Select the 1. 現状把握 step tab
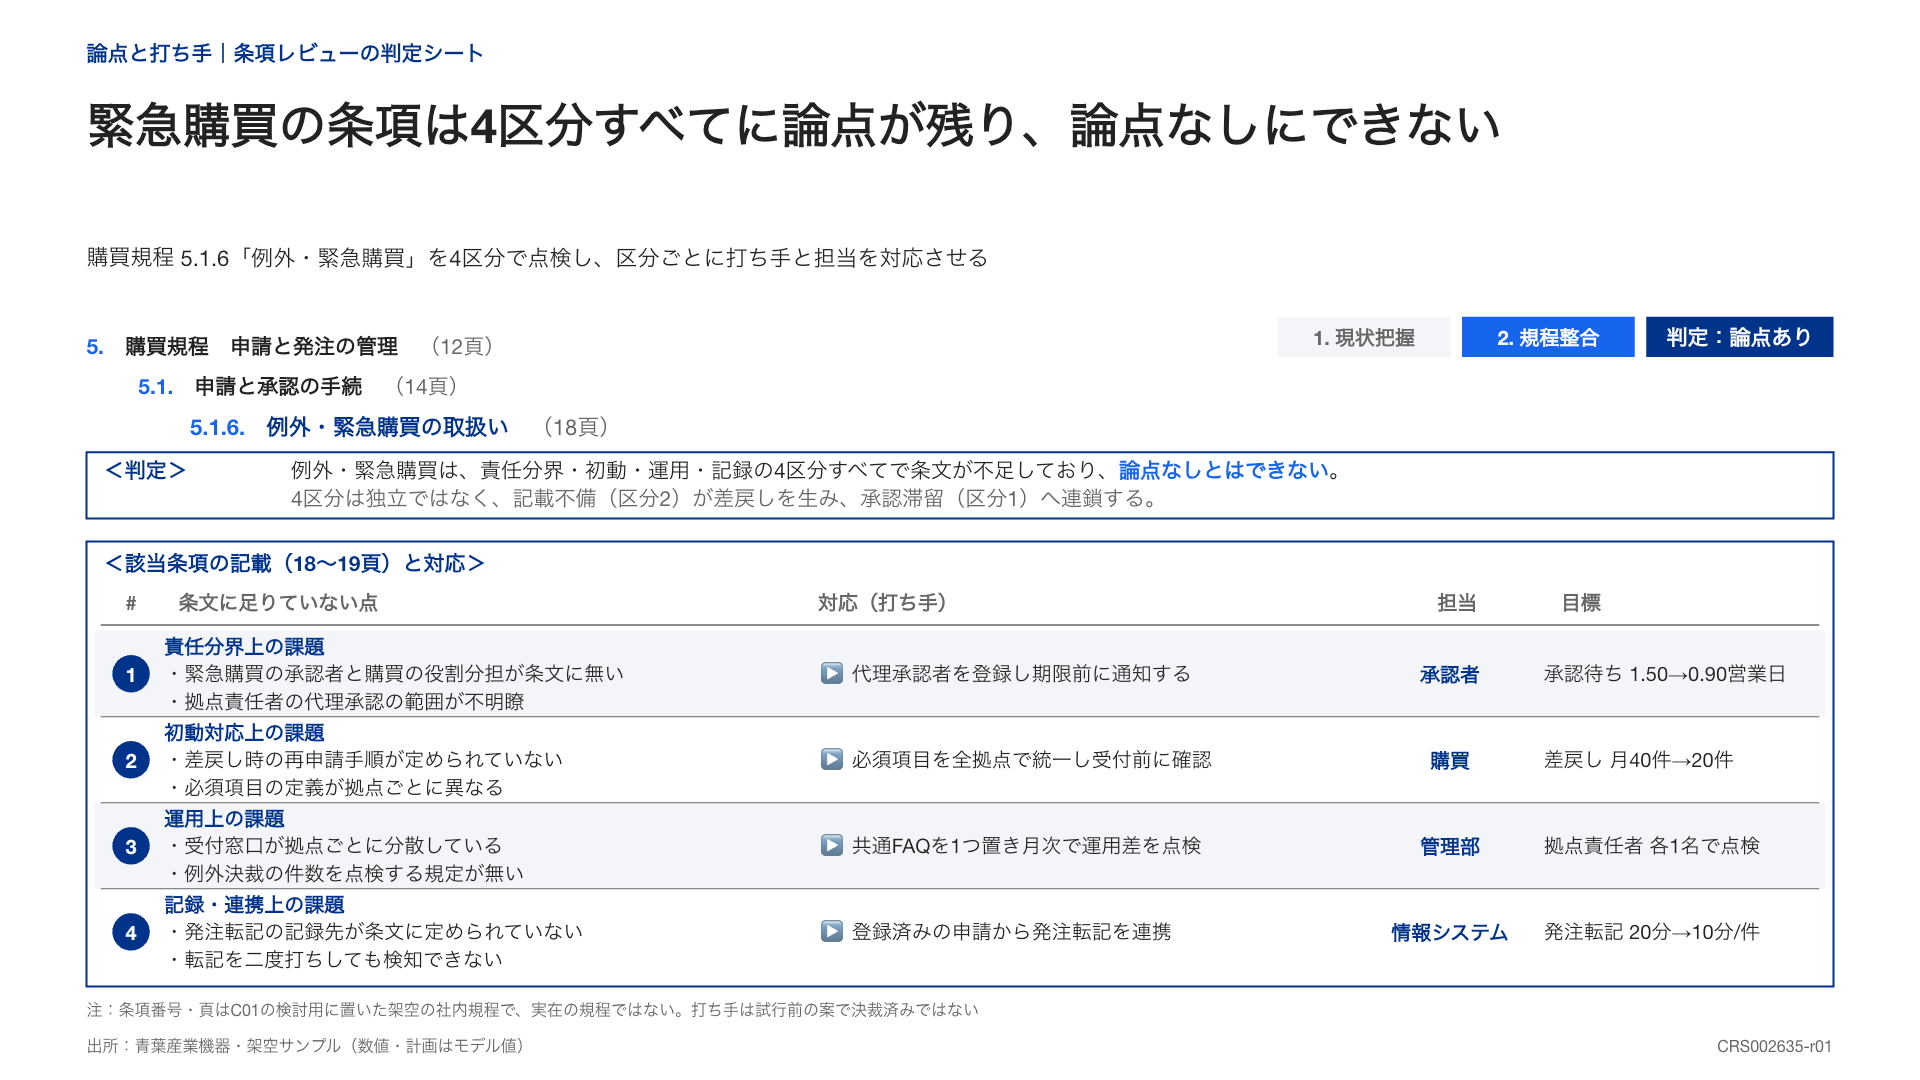The height and width of the screenshot is (1080, 1920). 1363,337
